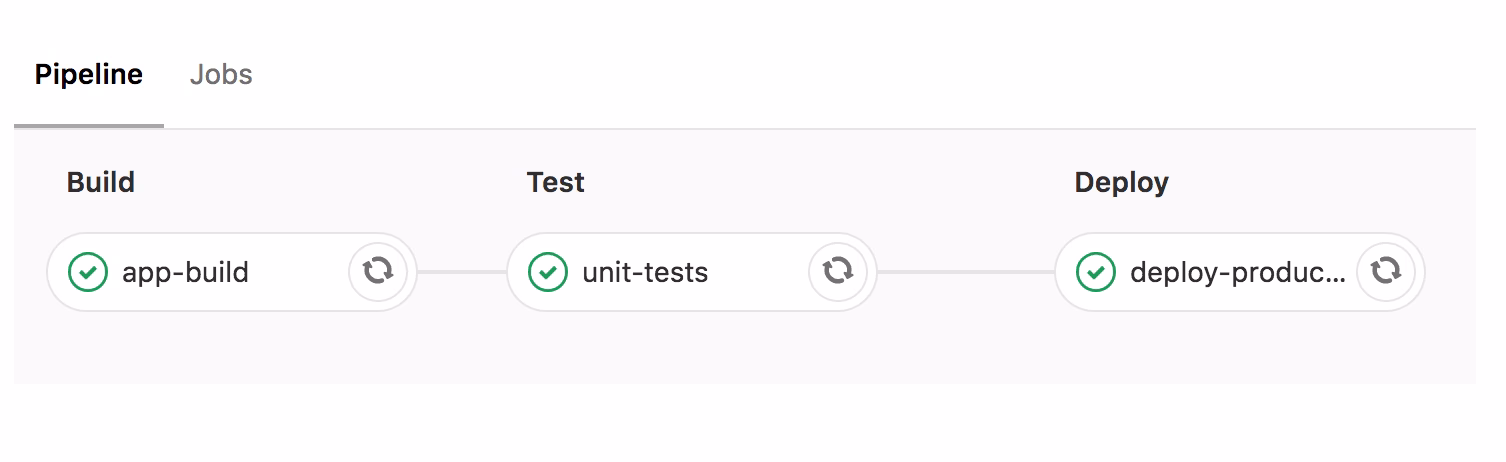Switch to the Jobs tab
This screenshot has height=462, width=1506.
tap(221, 75)
